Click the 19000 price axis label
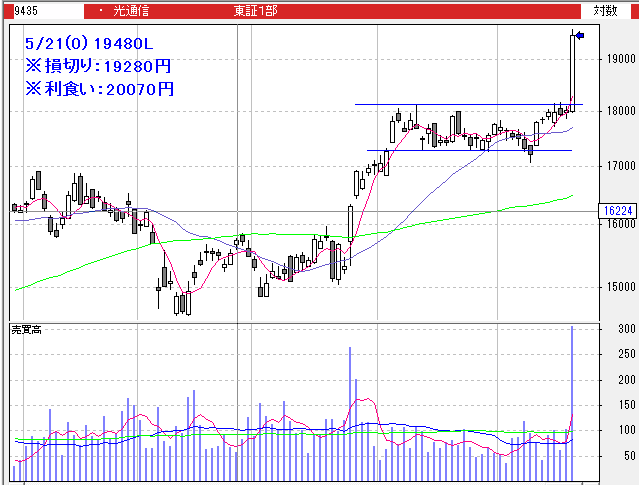The image size is (639, 485). [618, 59]
